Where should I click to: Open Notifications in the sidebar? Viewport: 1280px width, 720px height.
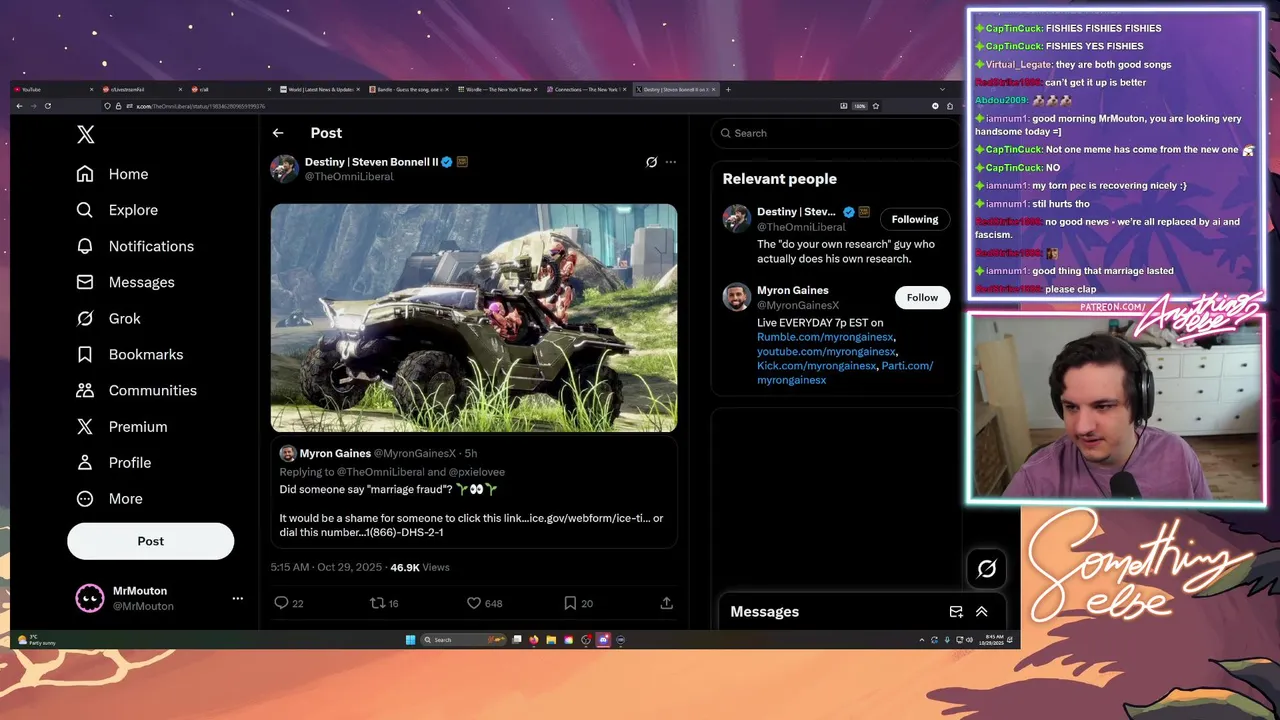coord(135,246)
